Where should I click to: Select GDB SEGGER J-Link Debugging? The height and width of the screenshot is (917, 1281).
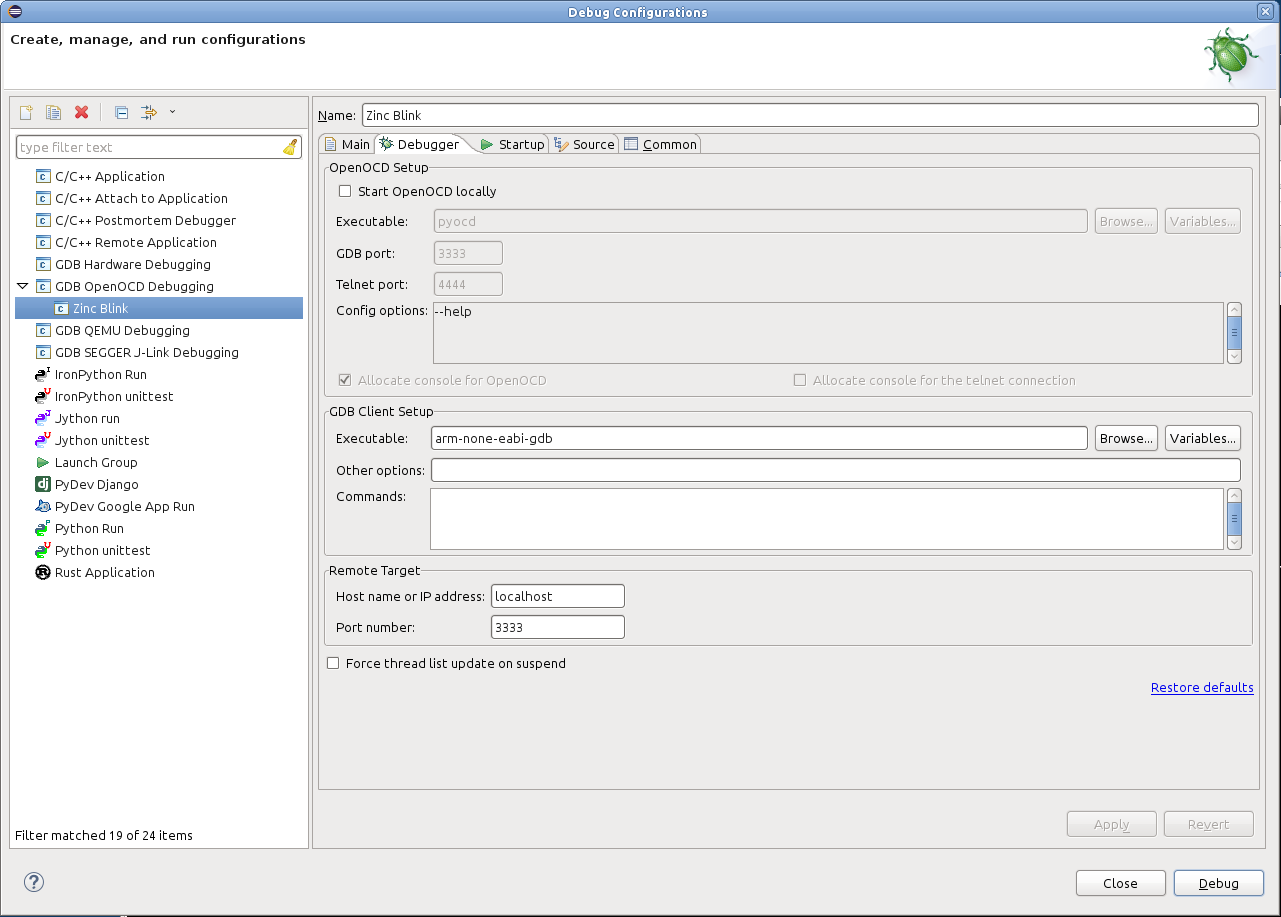pyautogui.click(x=147, y=352)
